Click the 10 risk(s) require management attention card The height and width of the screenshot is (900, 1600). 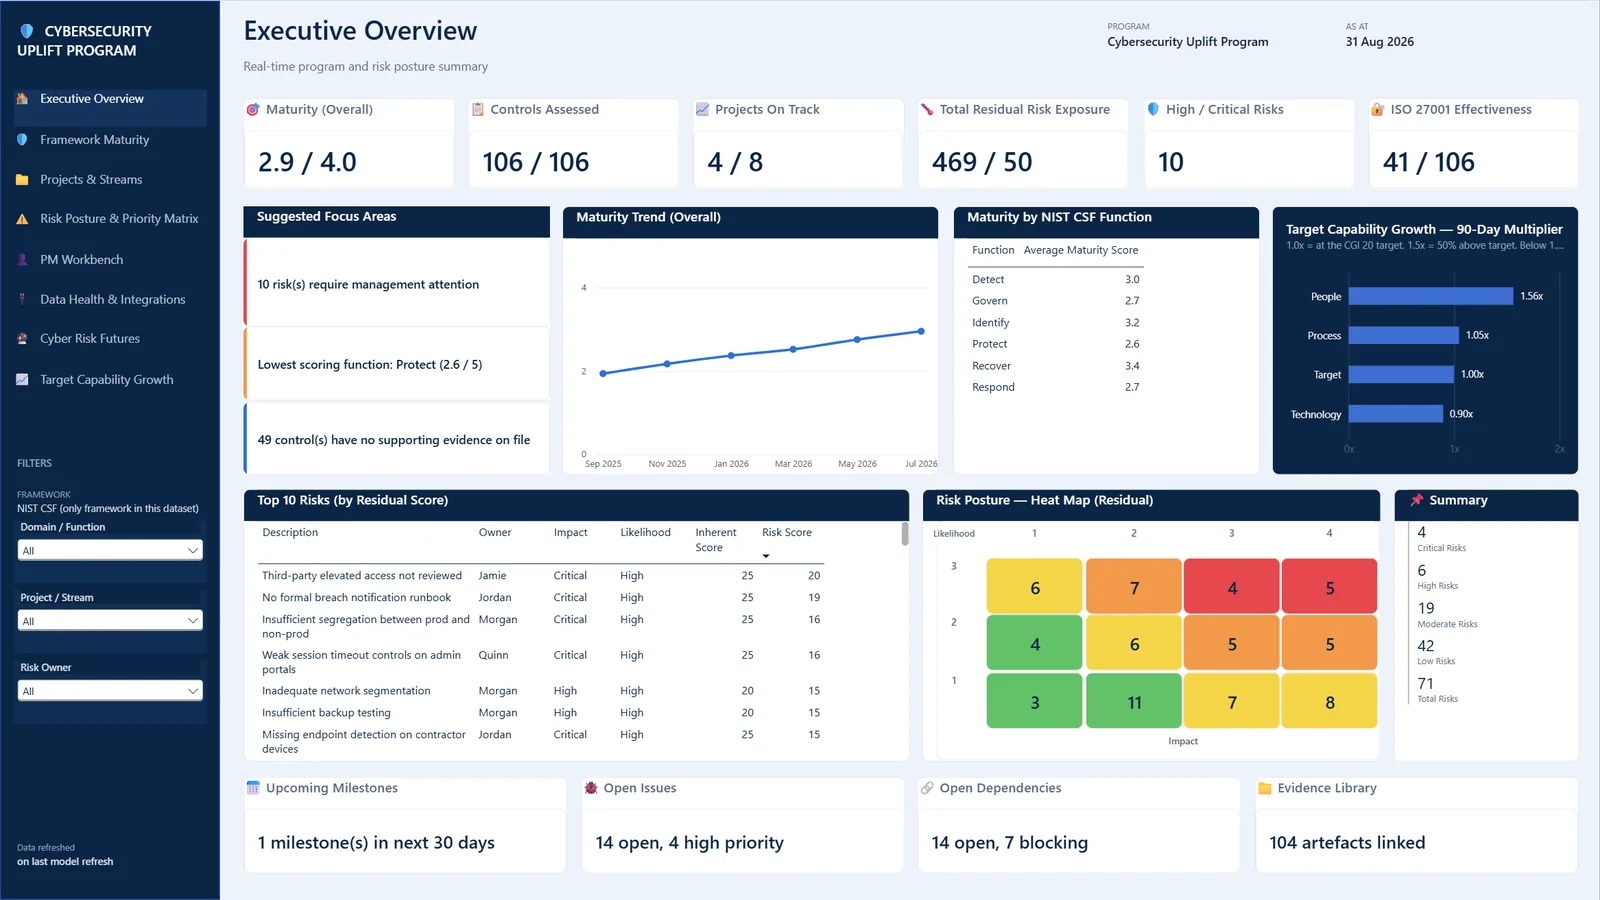(x=397, y=284)
